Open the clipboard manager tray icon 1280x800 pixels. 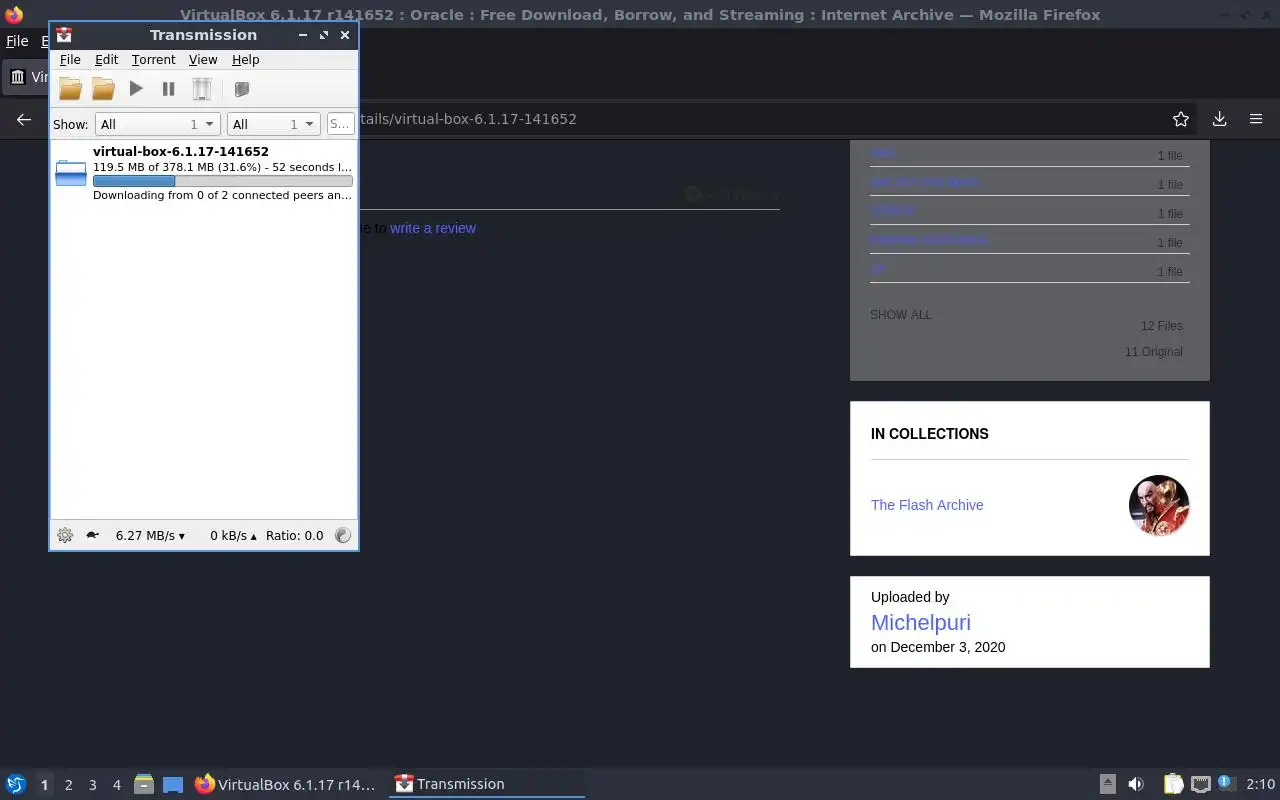tap(1173, 784)
